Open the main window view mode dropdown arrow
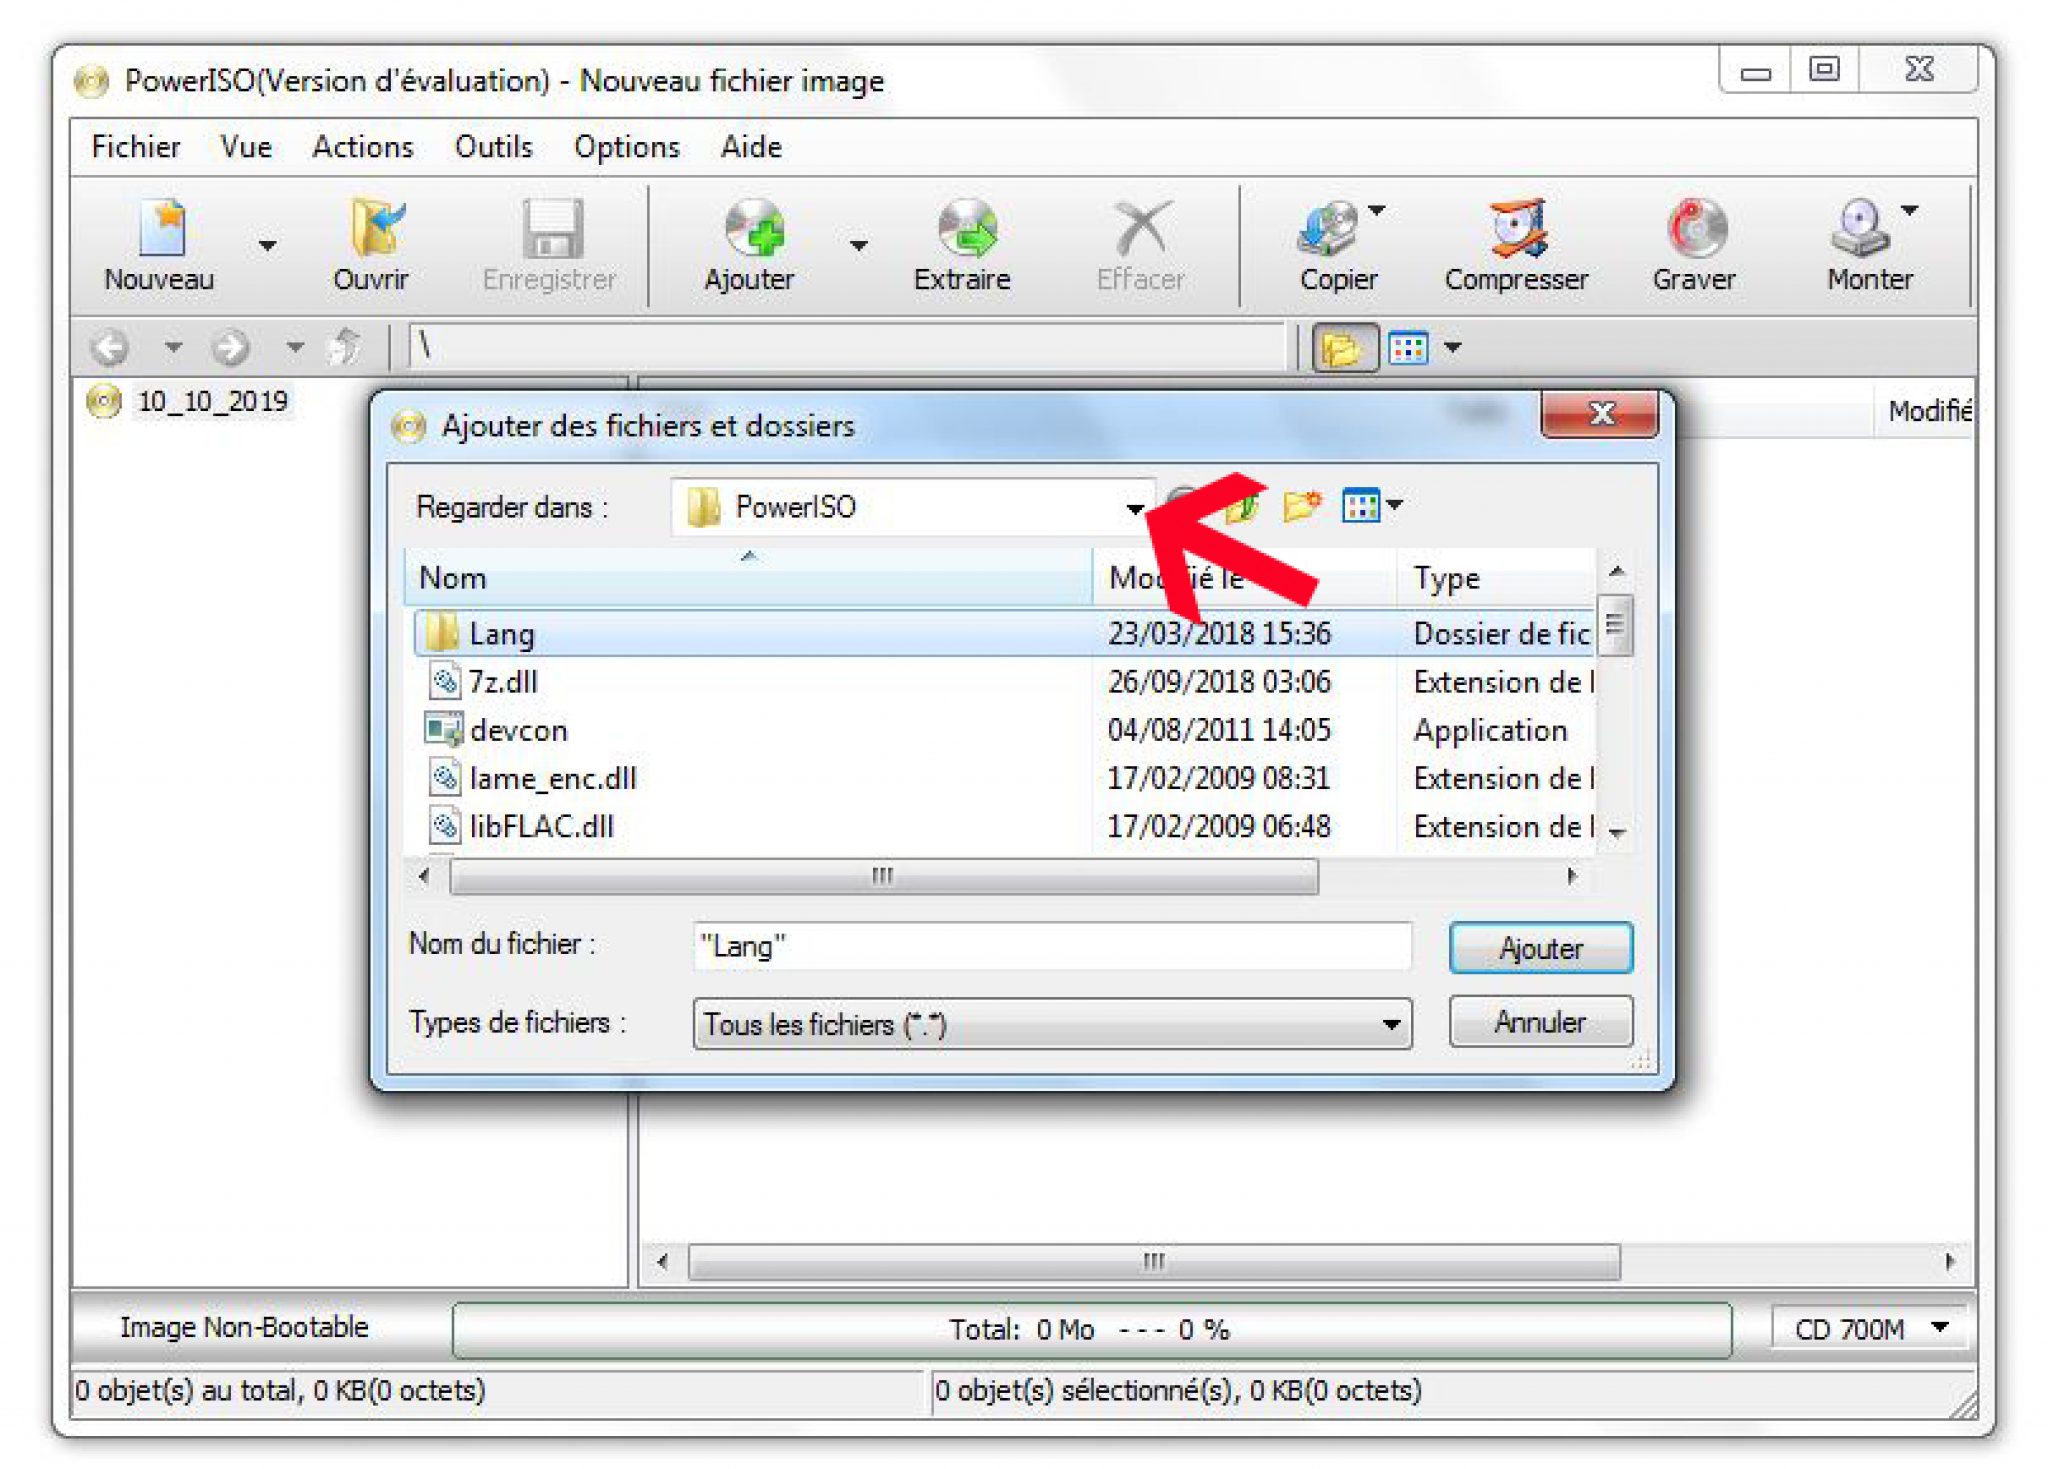The height and width of the screenshot is (1469, 2048). click(1453, 348)
